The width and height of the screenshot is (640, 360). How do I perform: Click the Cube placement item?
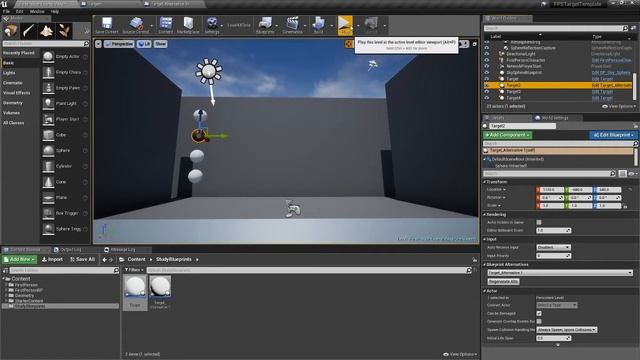[x=65, y=135]
